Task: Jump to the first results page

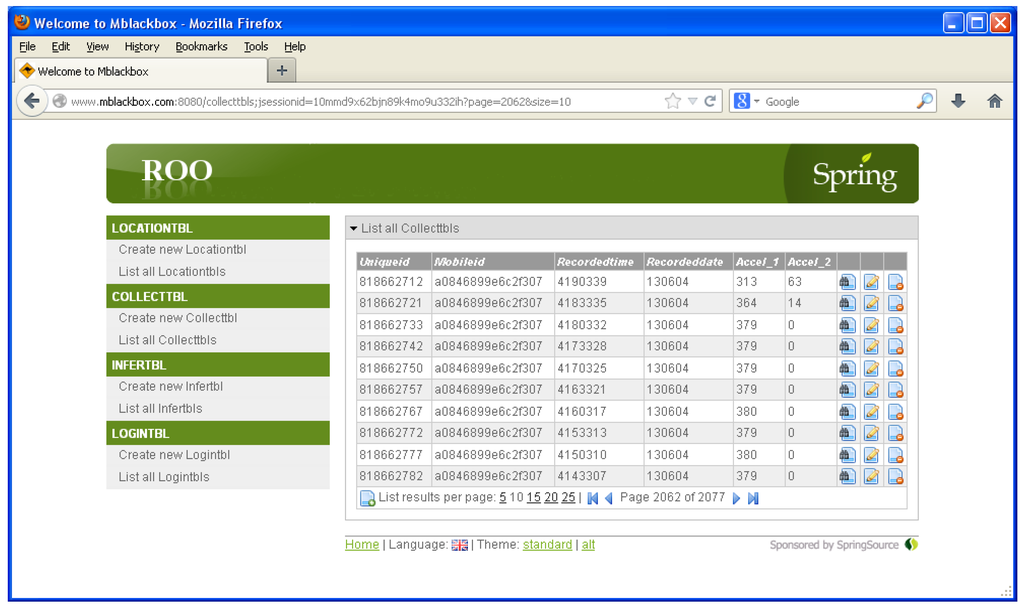Action: tap(592, 498)
